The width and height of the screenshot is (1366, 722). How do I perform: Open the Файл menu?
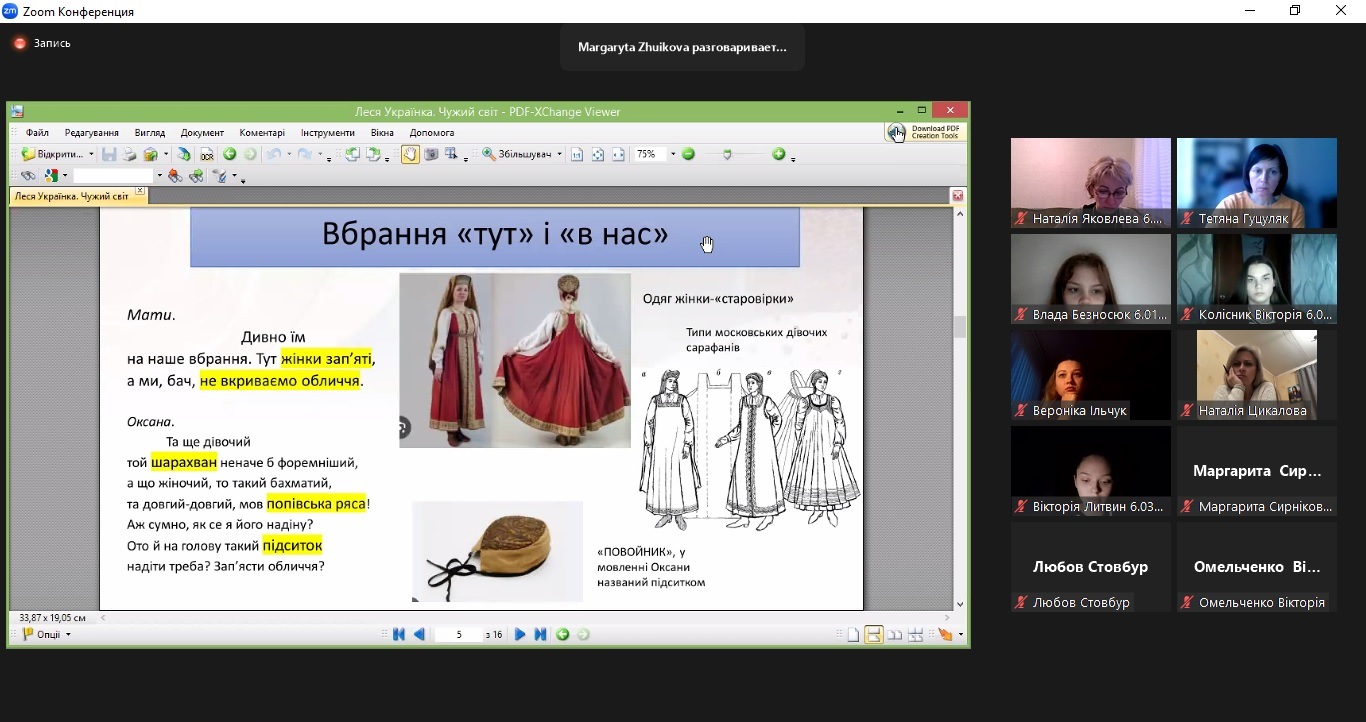(37, 132)
